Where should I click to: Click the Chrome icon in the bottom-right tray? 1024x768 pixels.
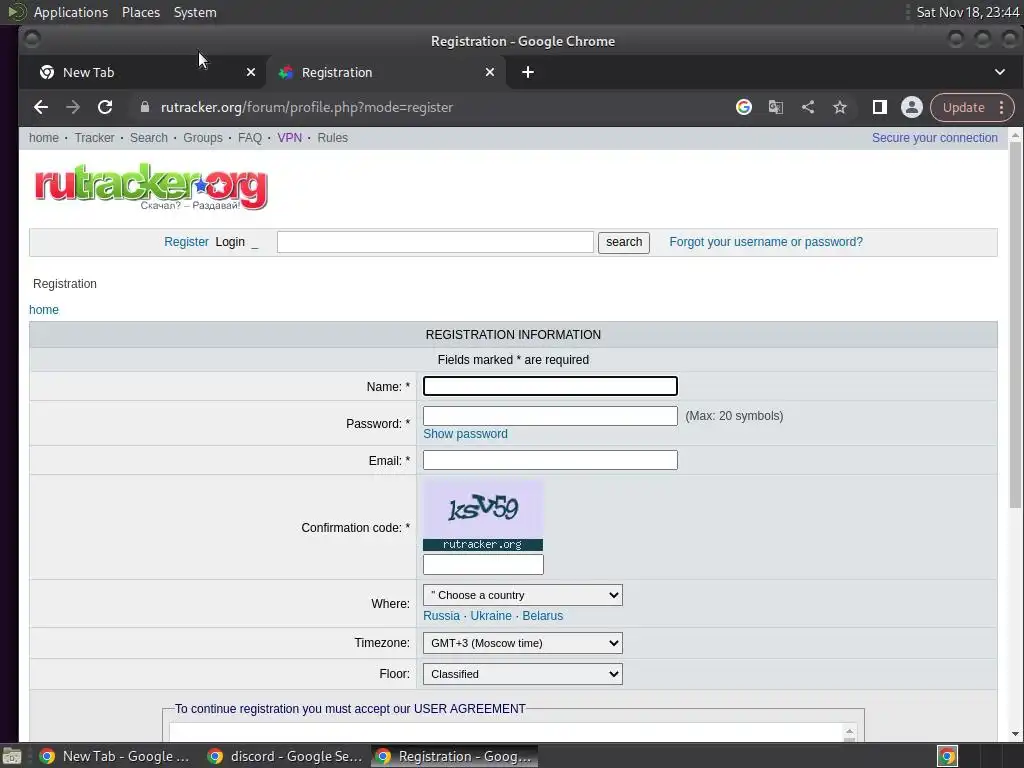pyautogui.click(x=947, y=756)
